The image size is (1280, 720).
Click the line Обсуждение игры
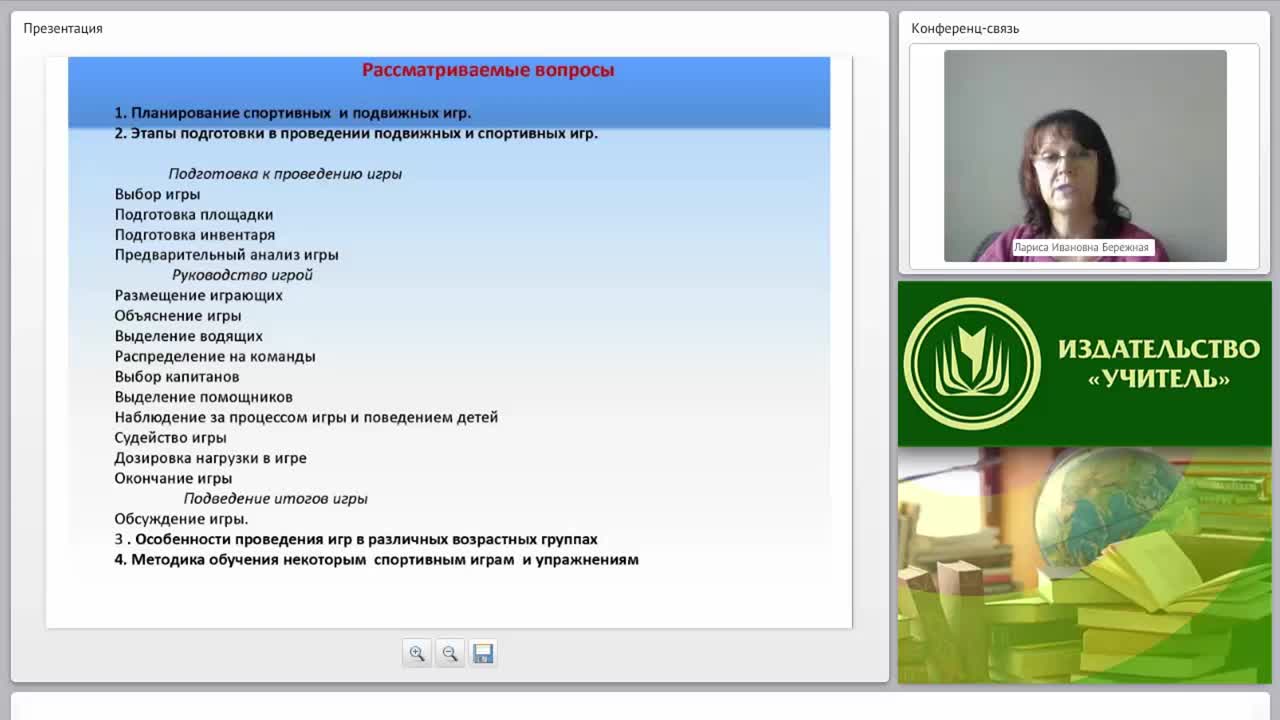(x=181, y=519)
